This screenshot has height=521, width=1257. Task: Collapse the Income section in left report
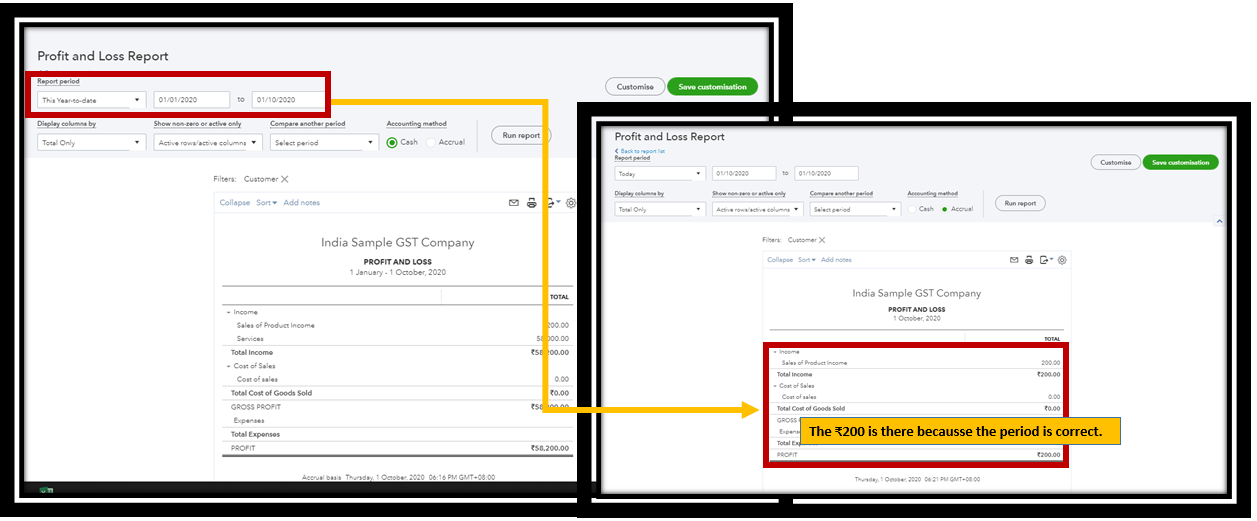pos(228,313)
